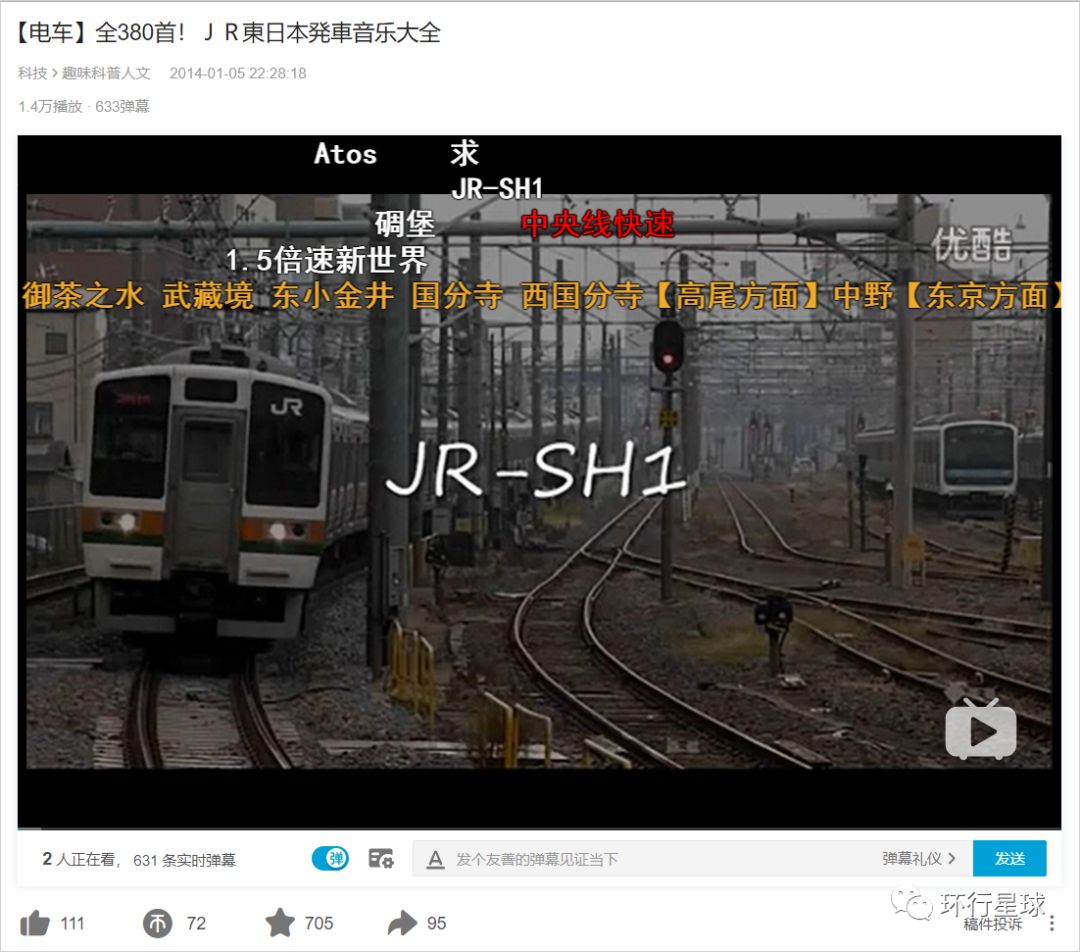This screenshot has width=1080, height=952.
Task: Click the like count 111
Action: pyautogui.click(x=72, y=923)
